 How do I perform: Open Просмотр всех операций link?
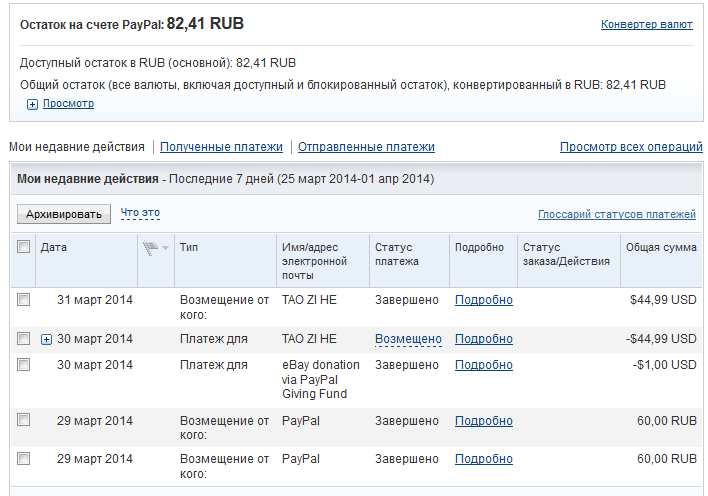coord(631,147)
